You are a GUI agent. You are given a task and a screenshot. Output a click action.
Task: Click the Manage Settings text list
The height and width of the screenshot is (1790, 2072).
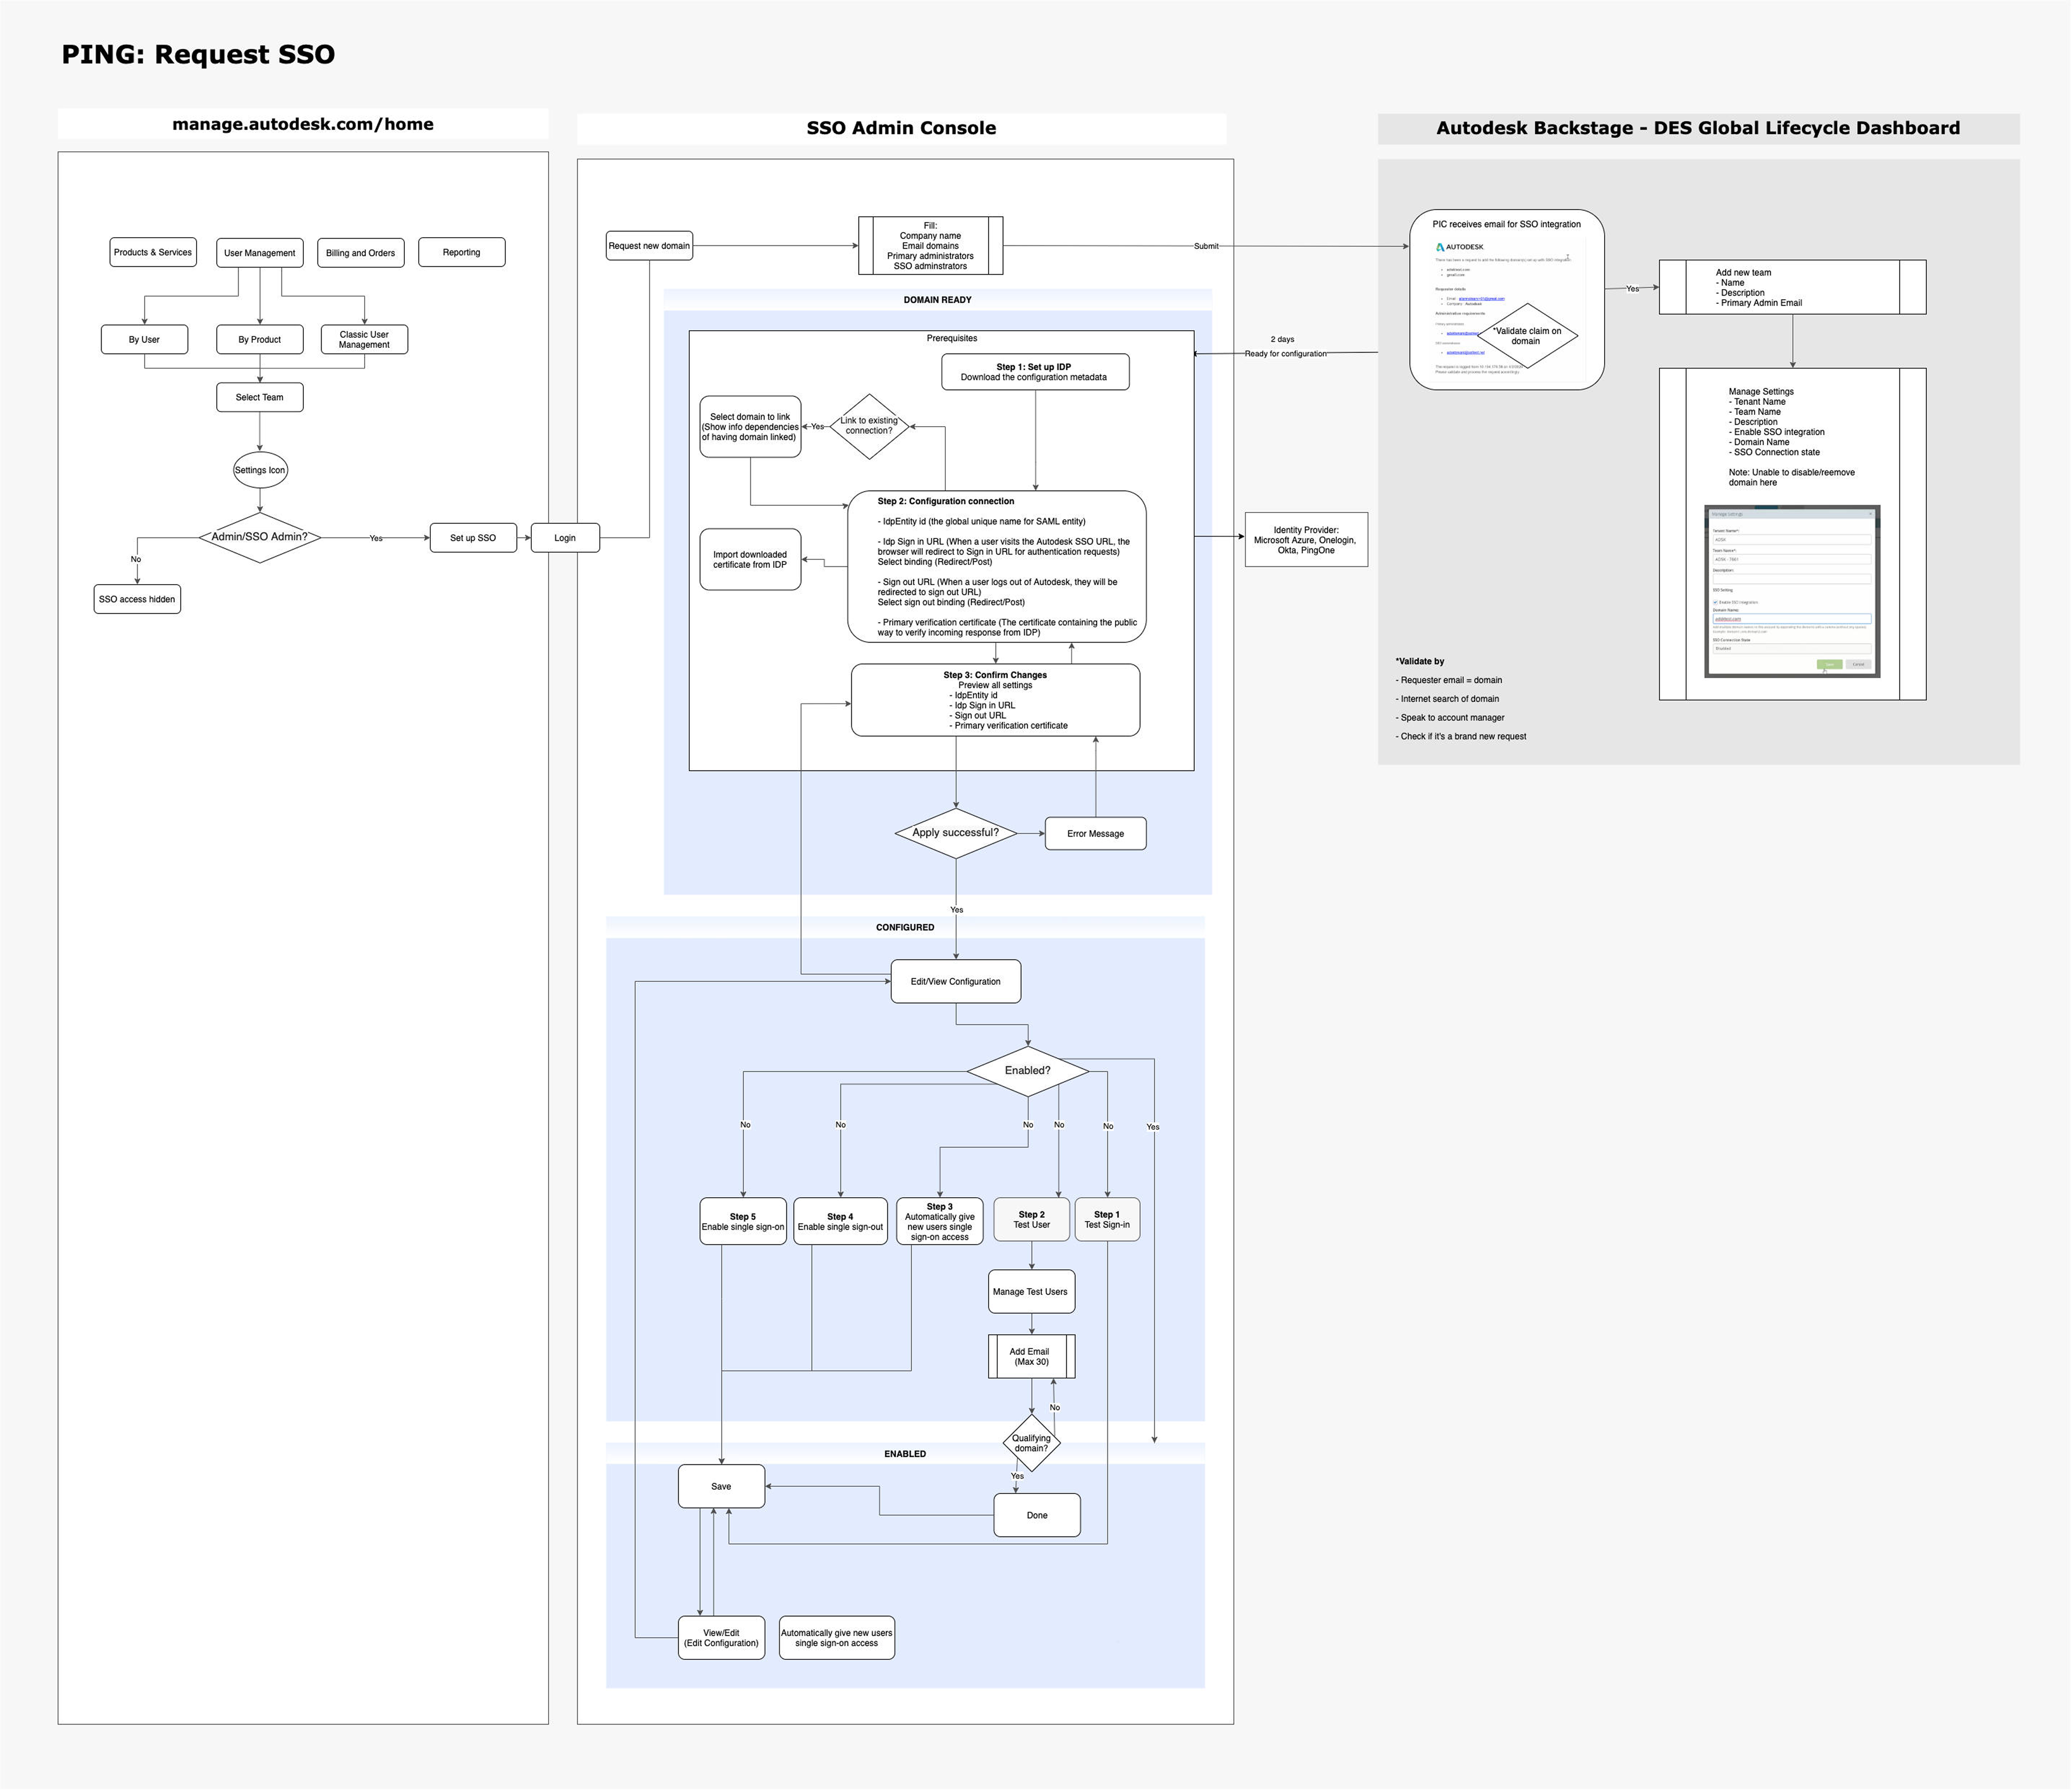click(x=1791, y=437)
